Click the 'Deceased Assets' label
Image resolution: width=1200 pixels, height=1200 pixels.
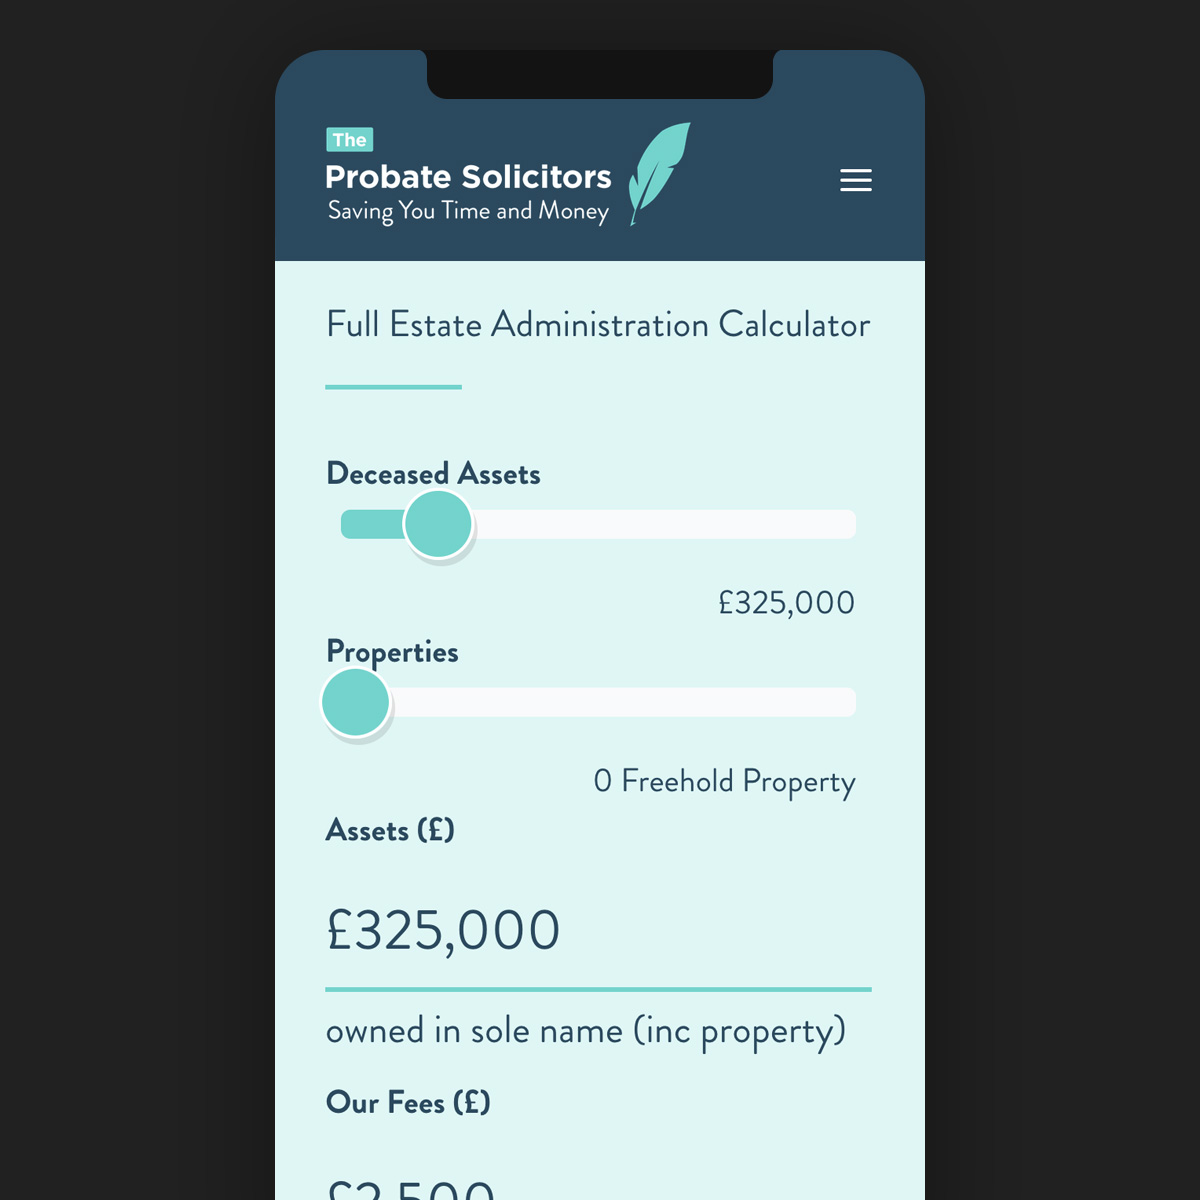(433, 474)
